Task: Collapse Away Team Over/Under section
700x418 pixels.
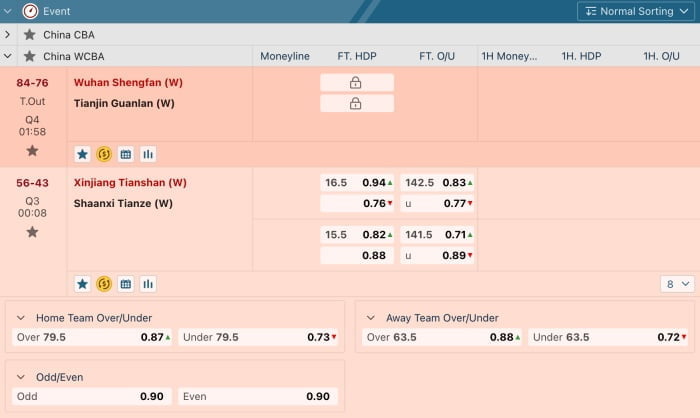Action: tap(371, 318)
